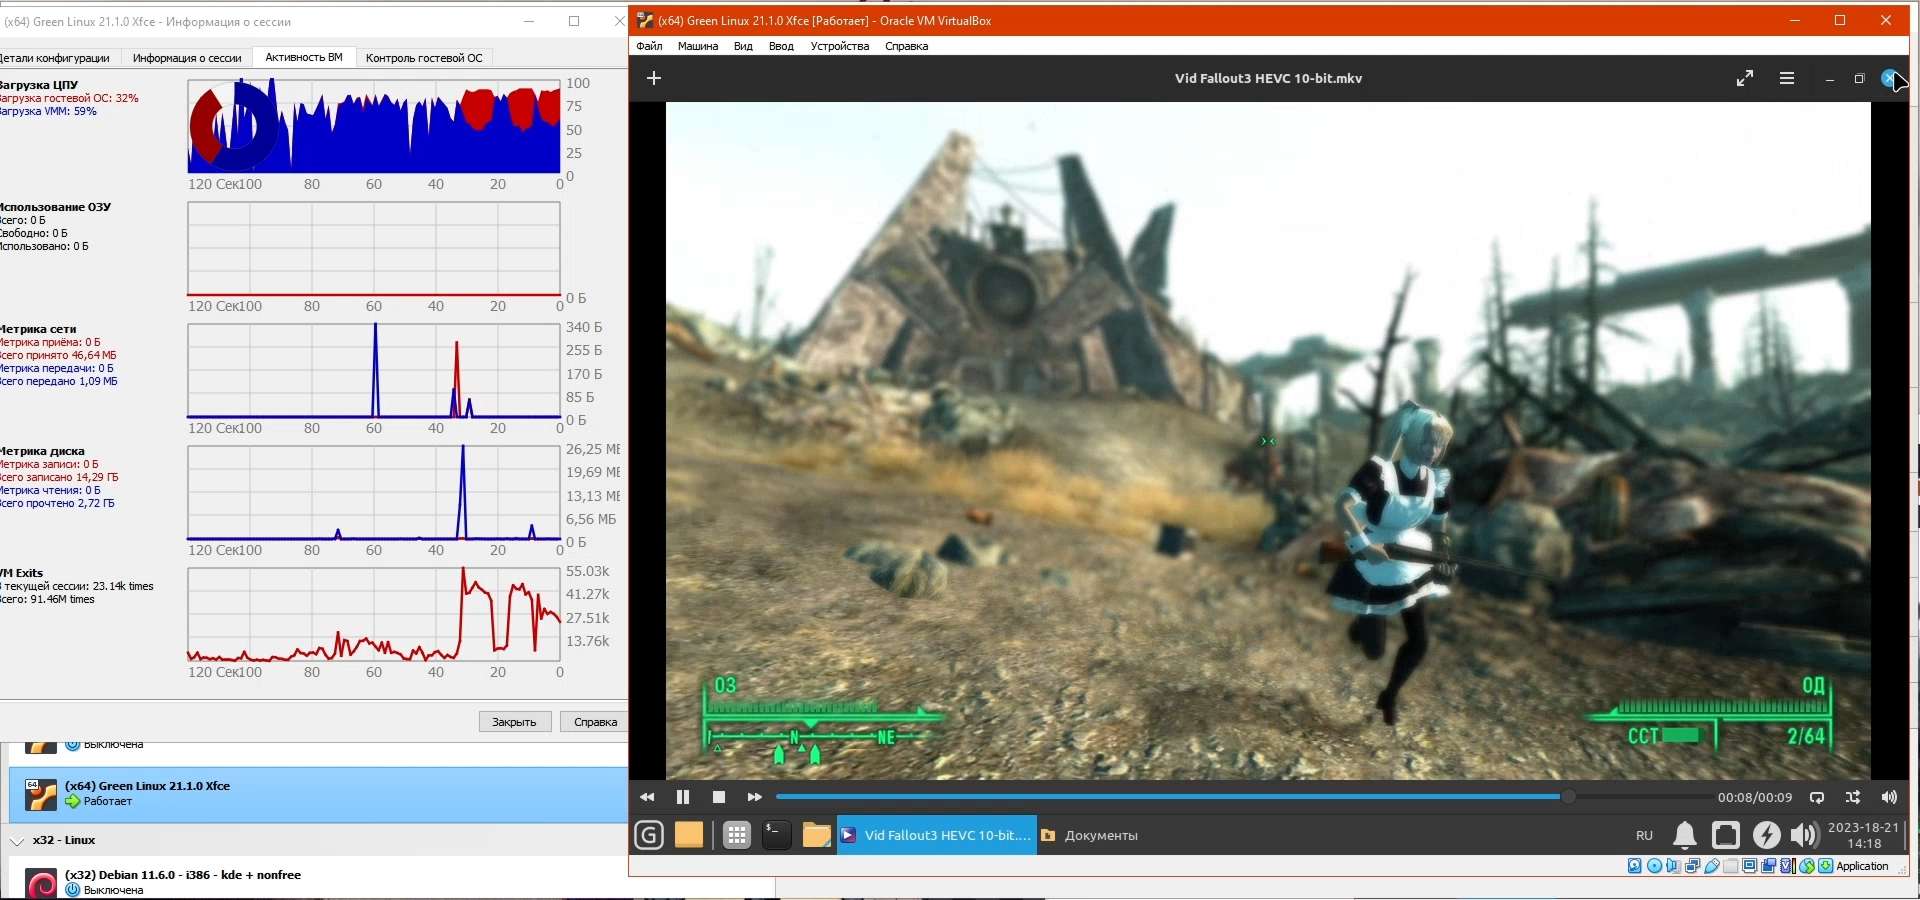Open the Информация о сессии tab

point(187,58)
